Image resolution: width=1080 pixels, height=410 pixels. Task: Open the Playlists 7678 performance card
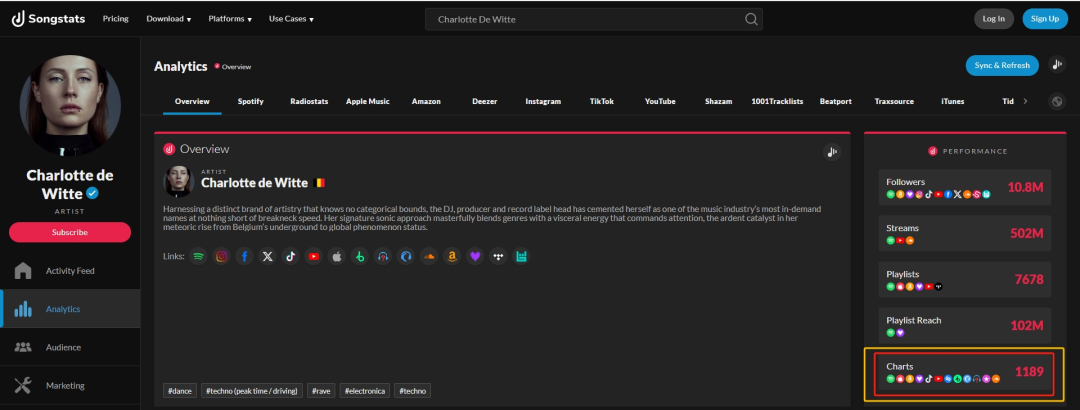click(964, 280)
